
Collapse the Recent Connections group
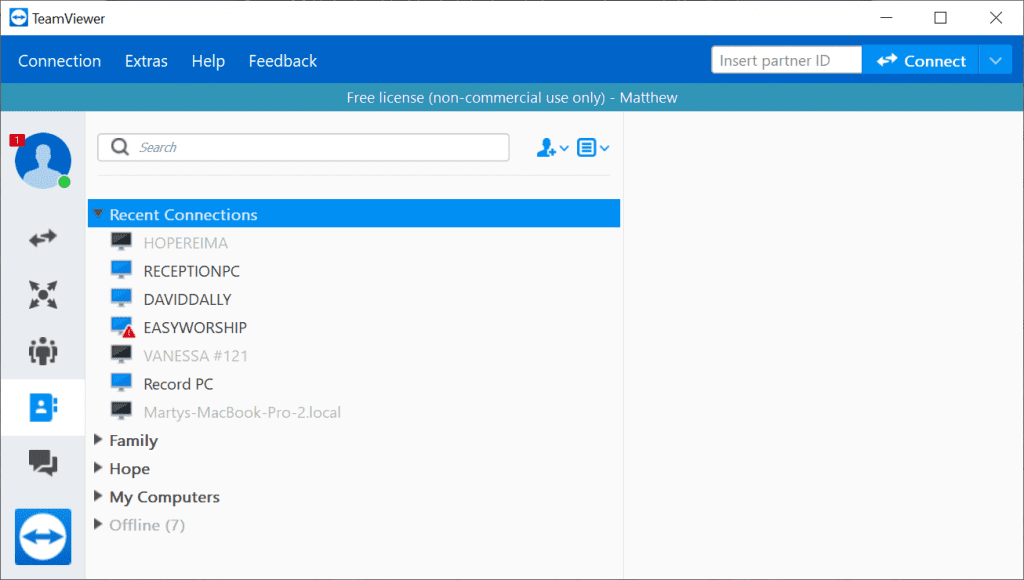98,213
